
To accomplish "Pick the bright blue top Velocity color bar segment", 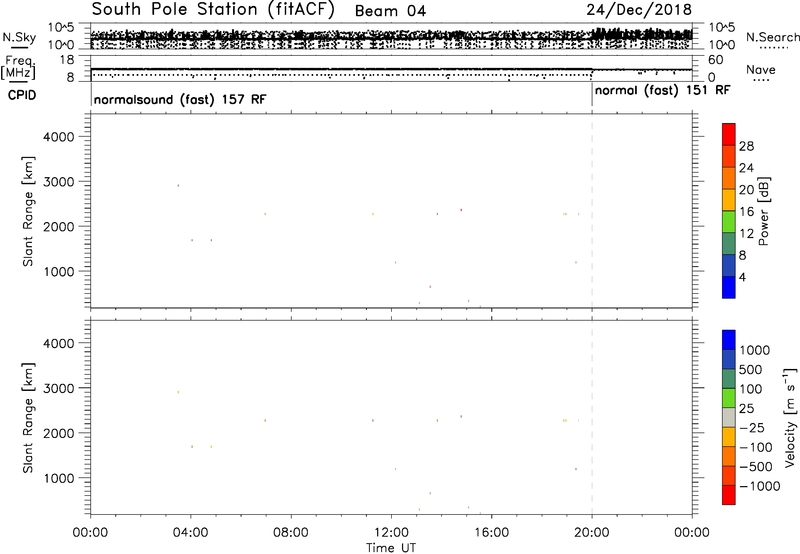I will pos(729,340).
